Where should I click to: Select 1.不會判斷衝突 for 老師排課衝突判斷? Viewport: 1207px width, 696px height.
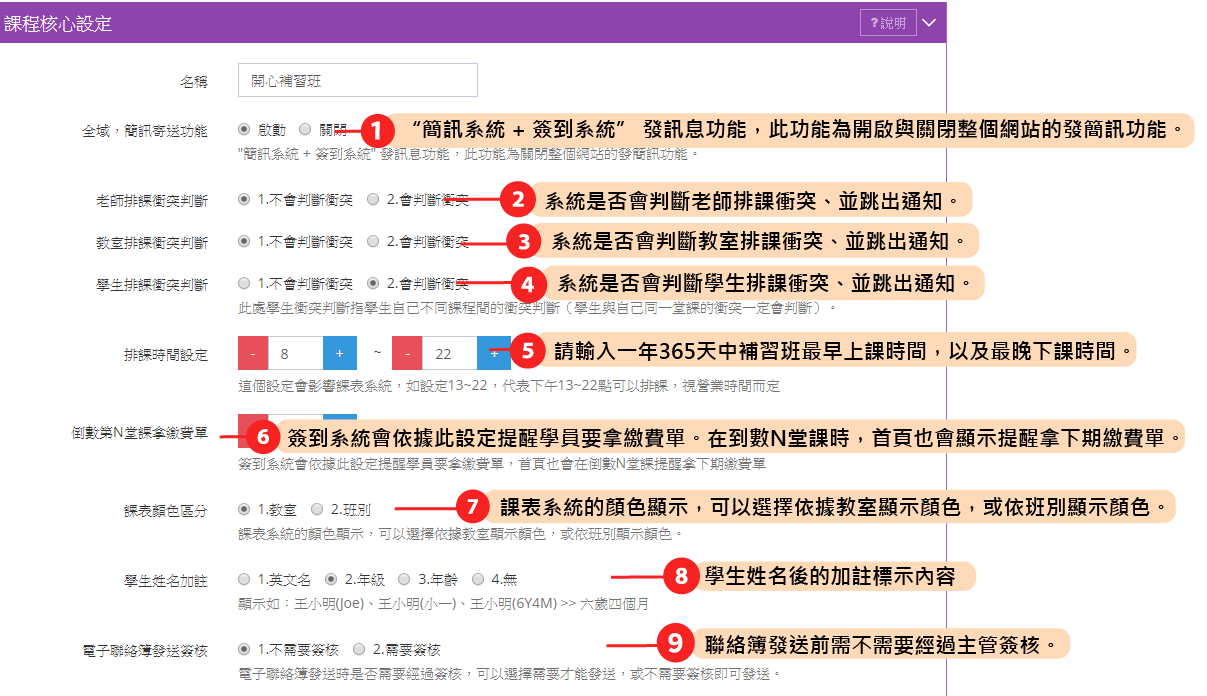coord(245,199)
